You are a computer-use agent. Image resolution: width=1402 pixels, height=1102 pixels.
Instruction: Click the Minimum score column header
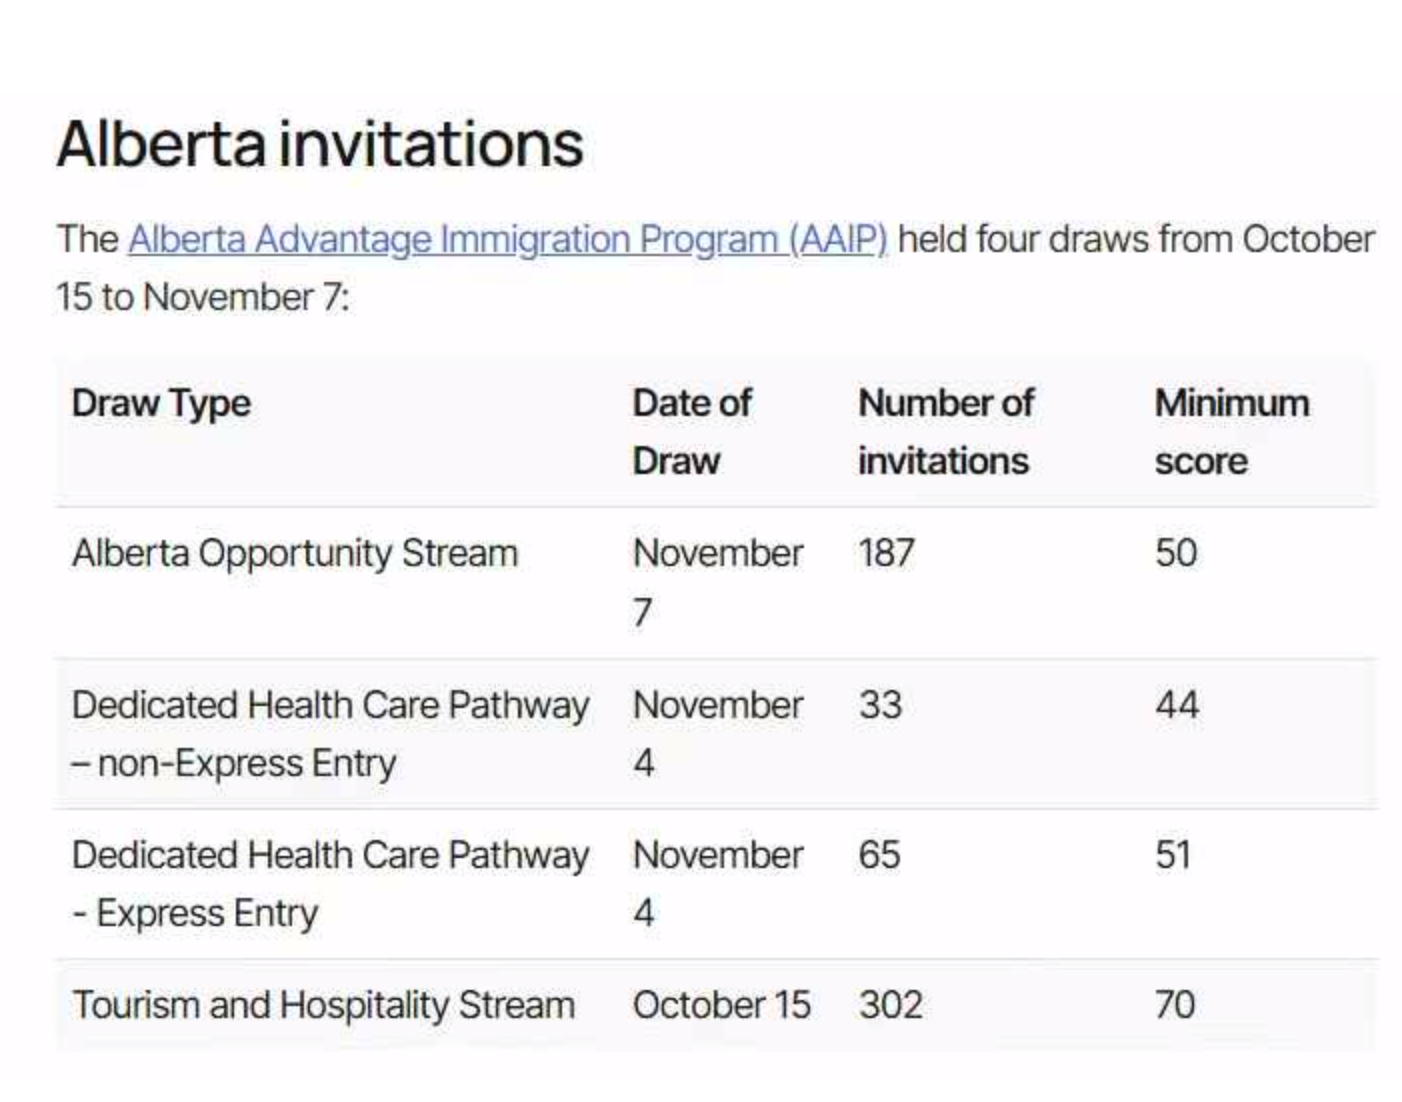pos(1232,432)
